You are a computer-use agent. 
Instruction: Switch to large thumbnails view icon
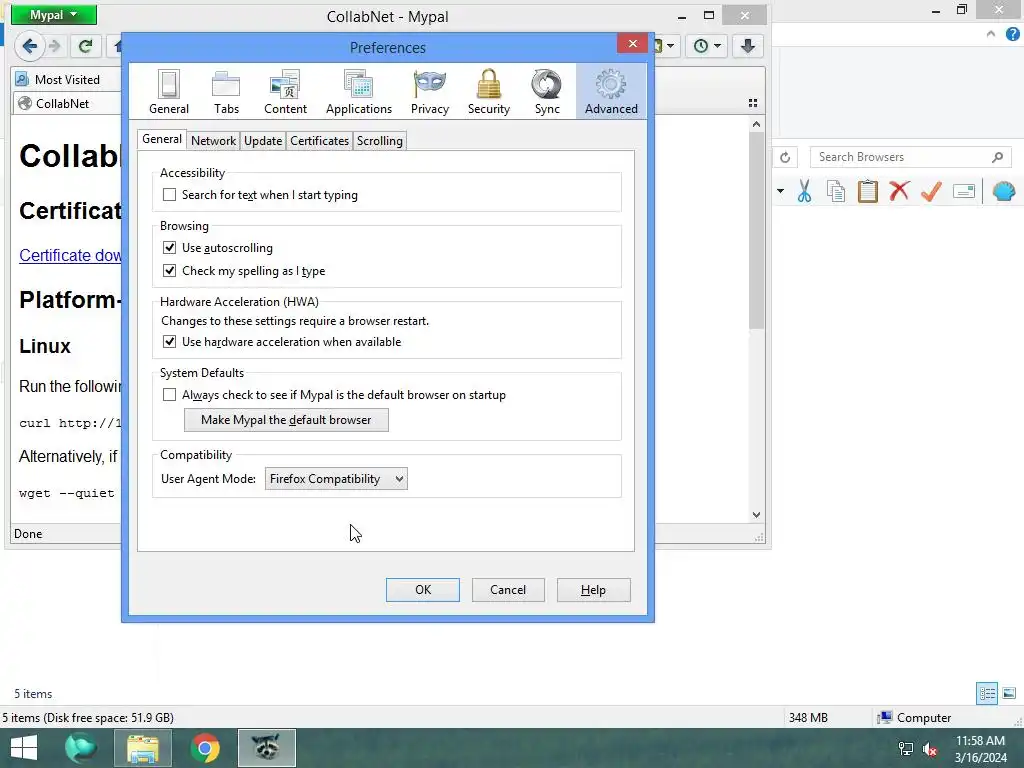(1009, 693)
